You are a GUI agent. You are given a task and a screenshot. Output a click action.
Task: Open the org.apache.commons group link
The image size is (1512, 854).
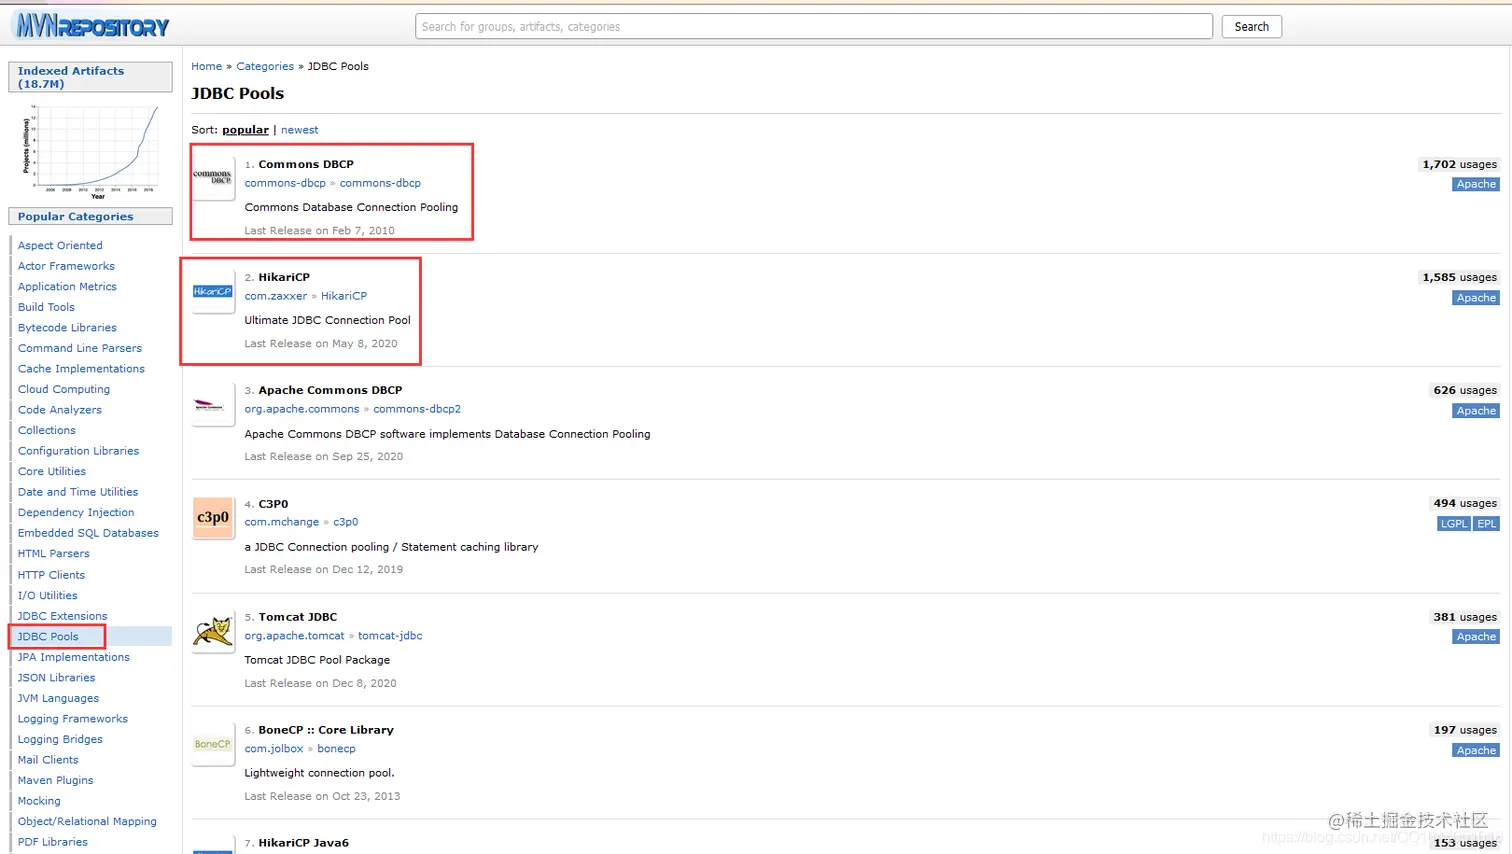pyautogui.click(x=302, y=409)
